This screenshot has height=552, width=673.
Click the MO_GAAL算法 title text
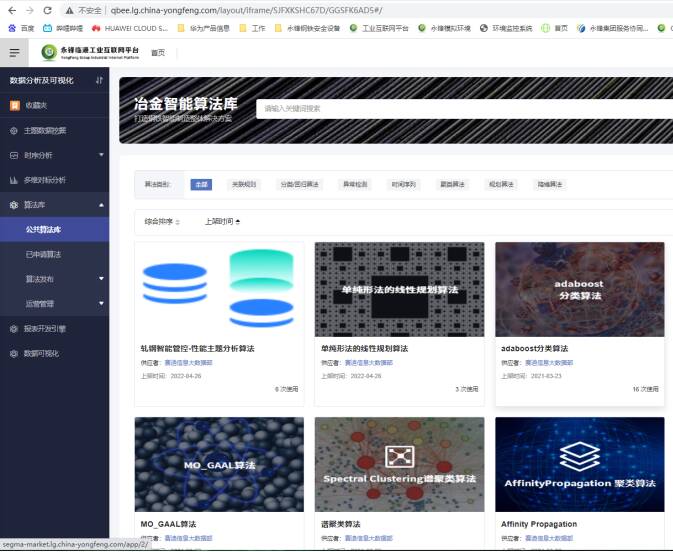168,524
